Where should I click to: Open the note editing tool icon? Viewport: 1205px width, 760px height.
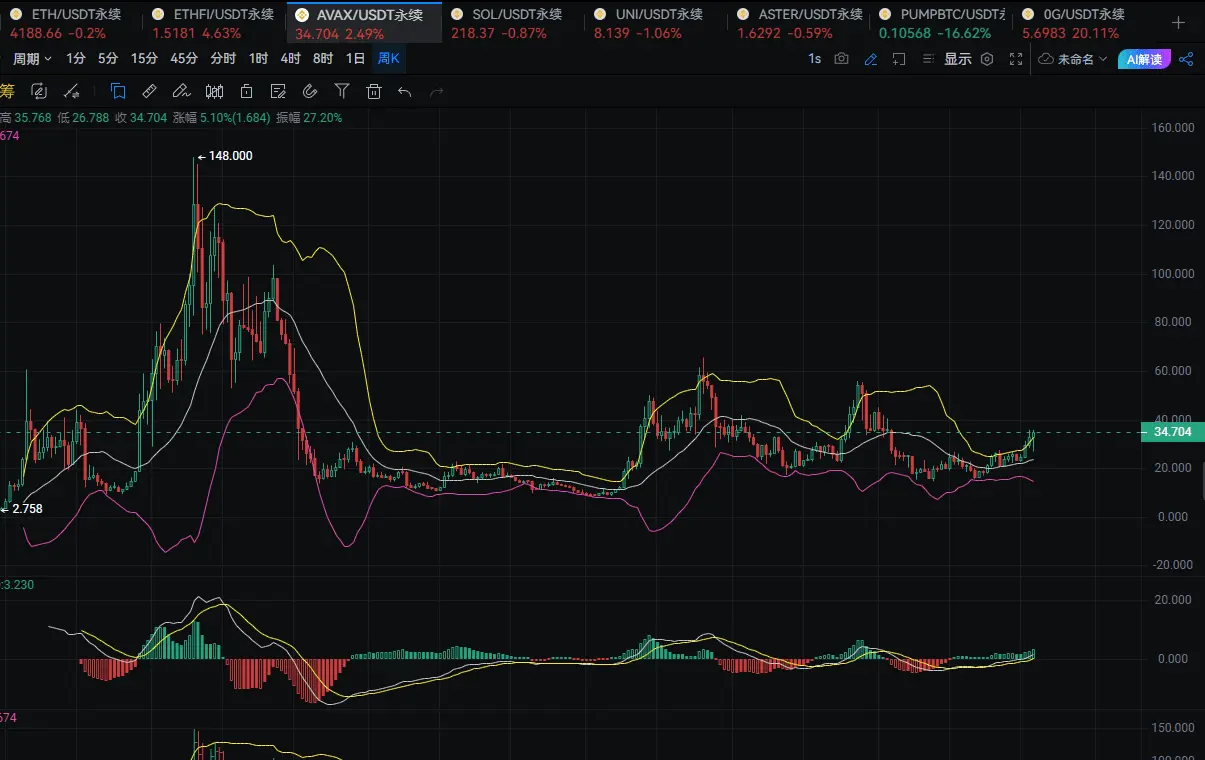278,91
